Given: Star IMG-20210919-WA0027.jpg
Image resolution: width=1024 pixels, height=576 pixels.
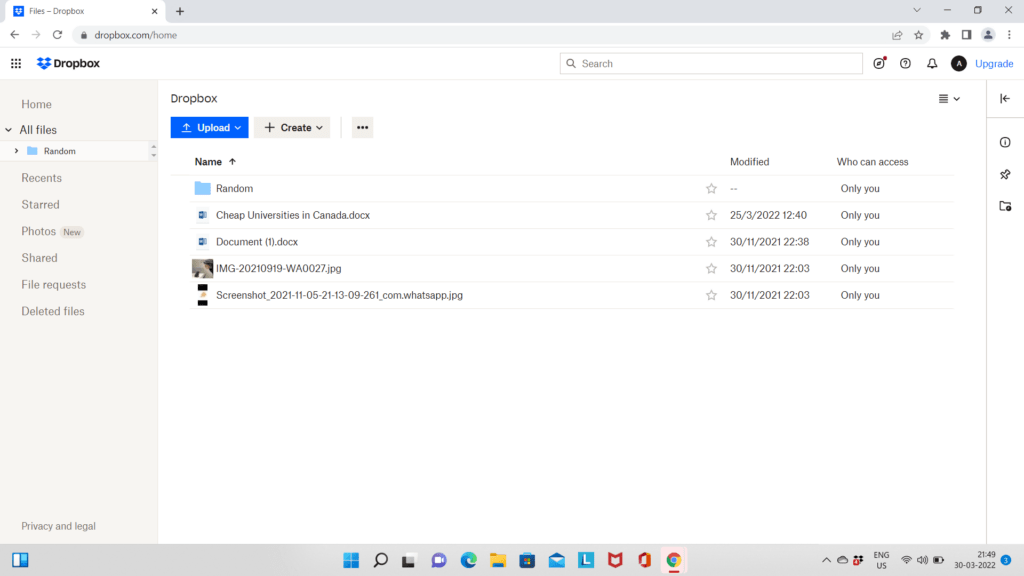Looking at the screenshot, I should point(711,268).
